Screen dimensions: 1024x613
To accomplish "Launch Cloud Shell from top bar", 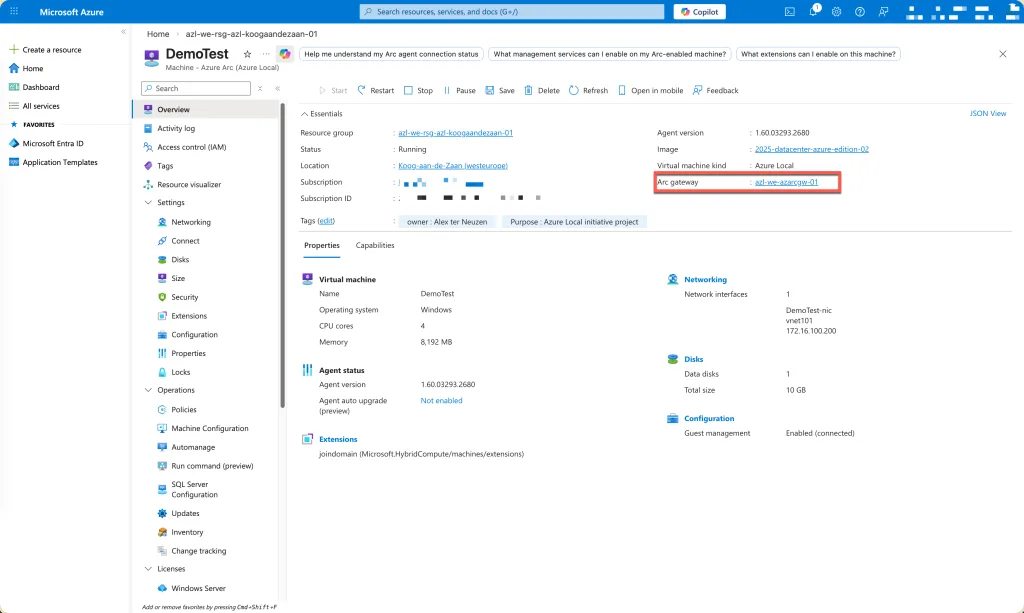I will 790,12.
